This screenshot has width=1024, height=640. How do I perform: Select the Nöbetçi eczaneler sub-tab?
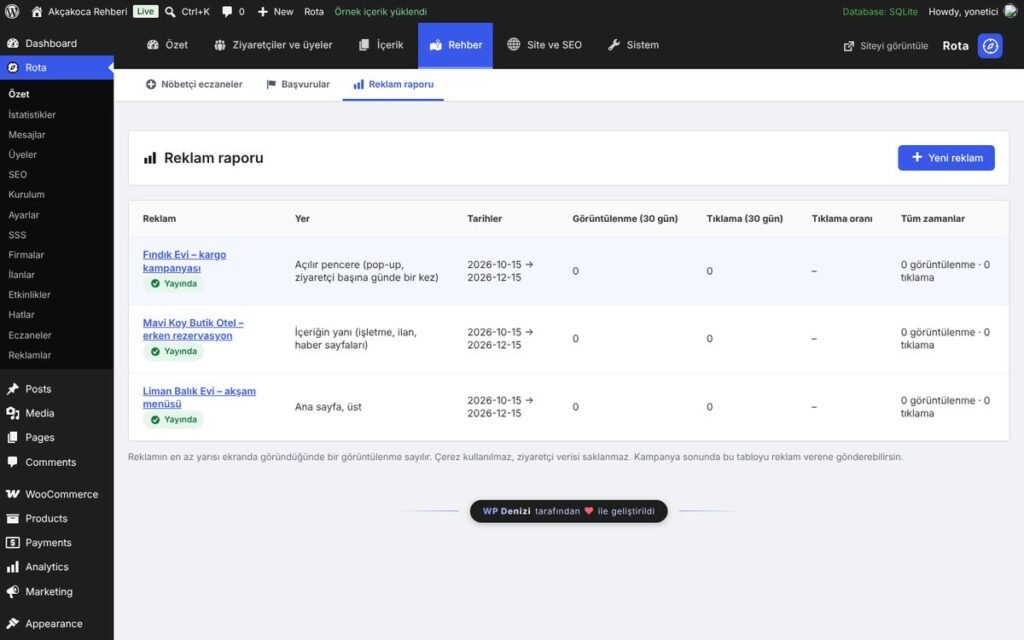tap(194, 84)
